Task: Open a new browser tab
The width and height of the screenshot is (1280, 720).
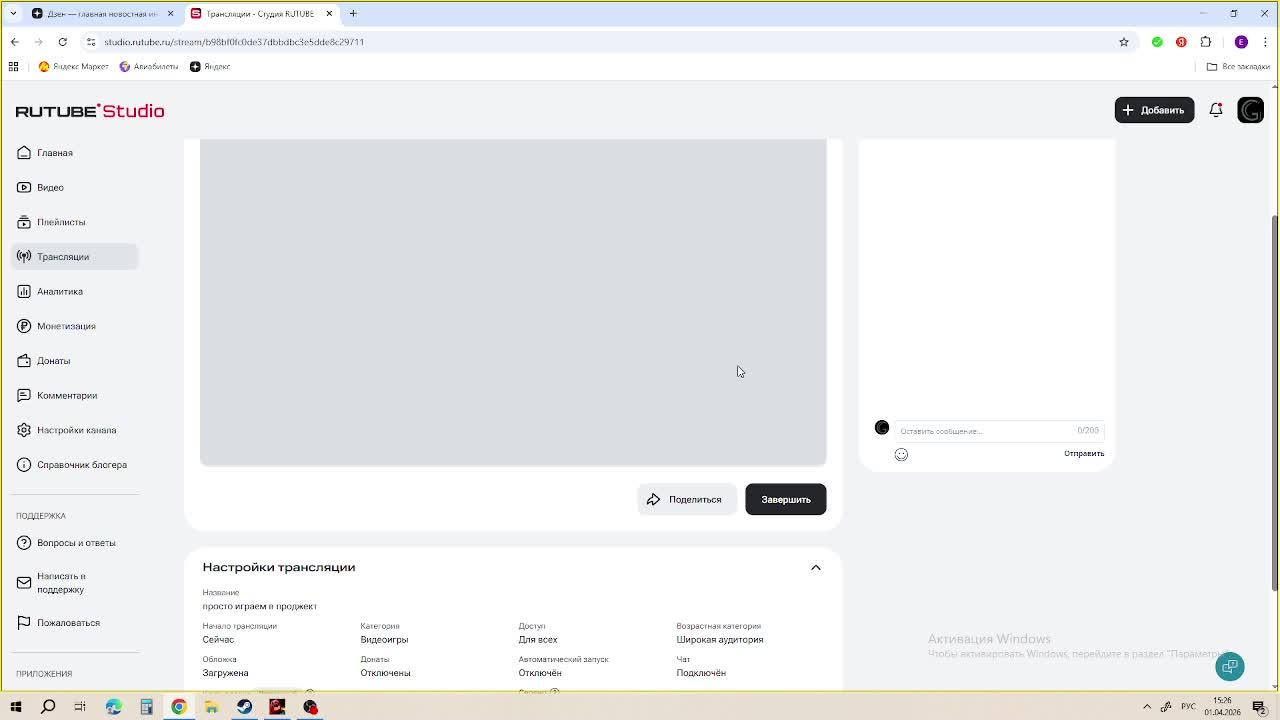Action: pos(353,13)
